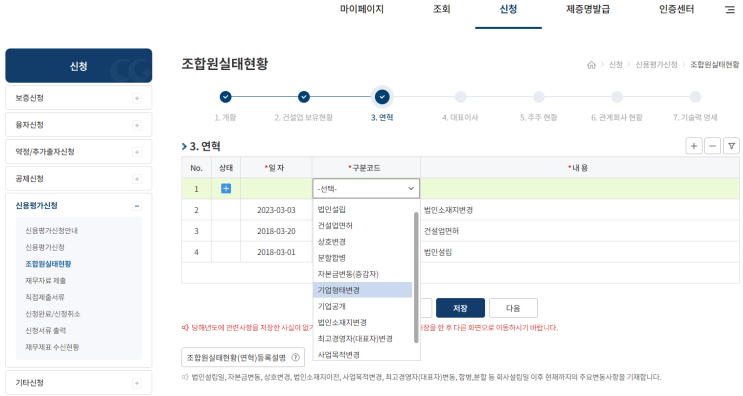
Task: Click the dropdown list scrollbar
Action: (x=416, y=277)
